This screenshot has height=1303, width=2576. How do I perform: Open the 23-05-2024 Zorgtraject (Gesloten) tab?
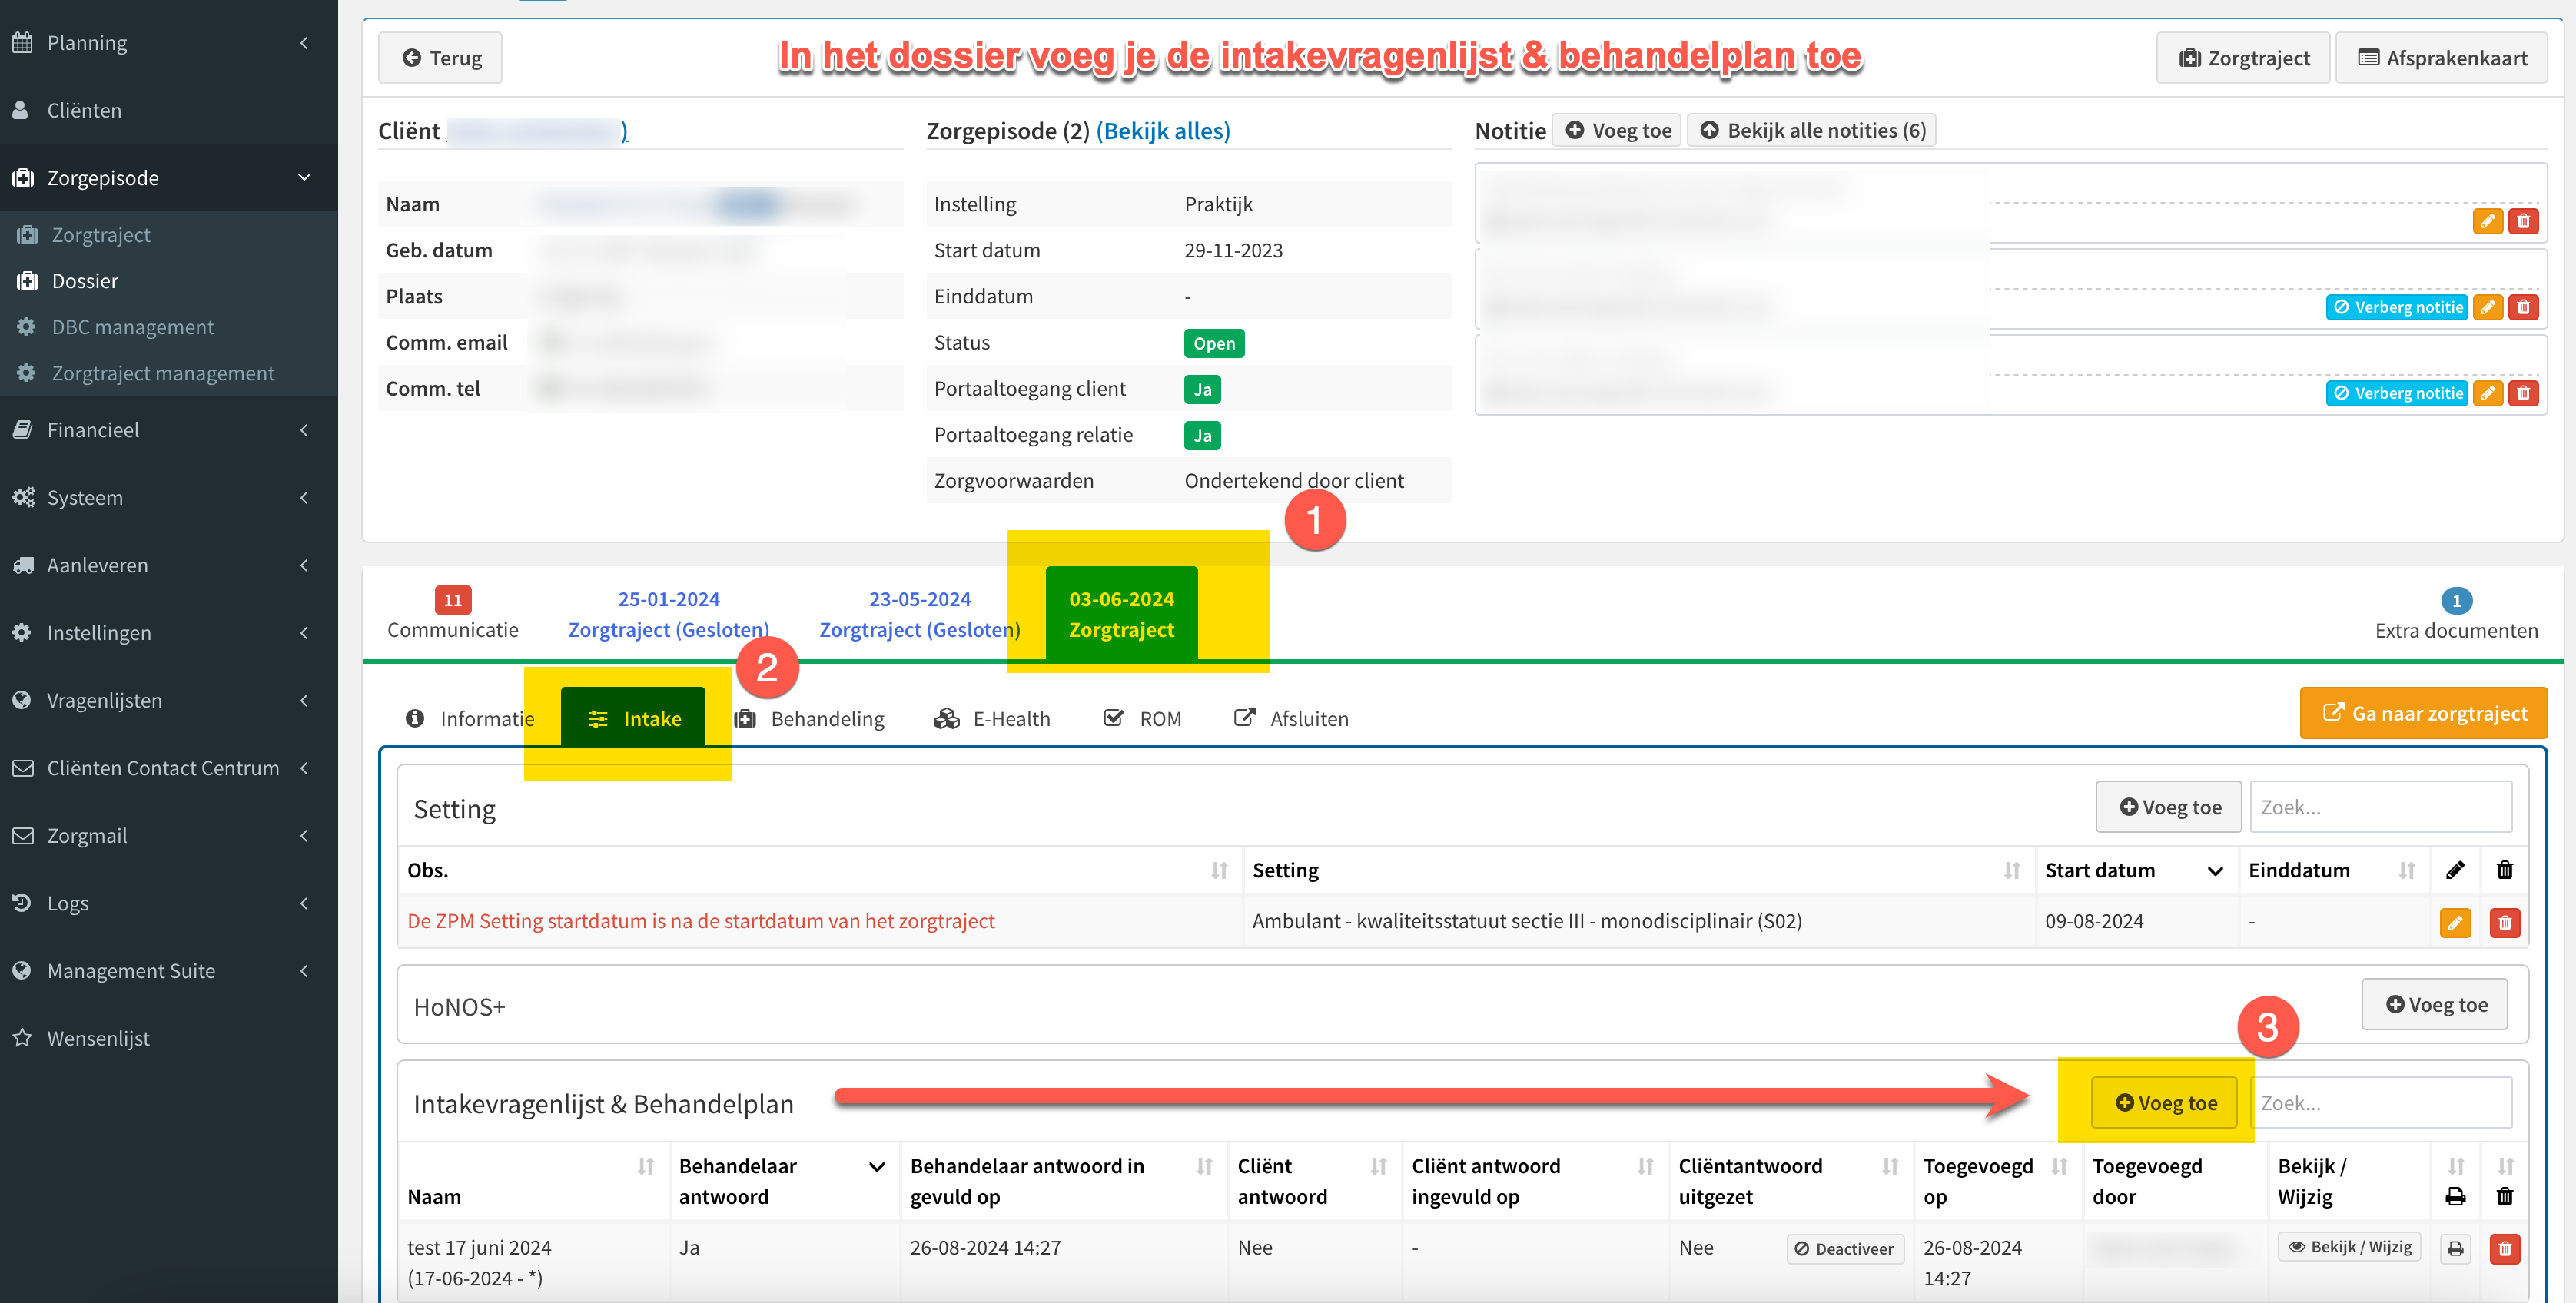[920, 615]
